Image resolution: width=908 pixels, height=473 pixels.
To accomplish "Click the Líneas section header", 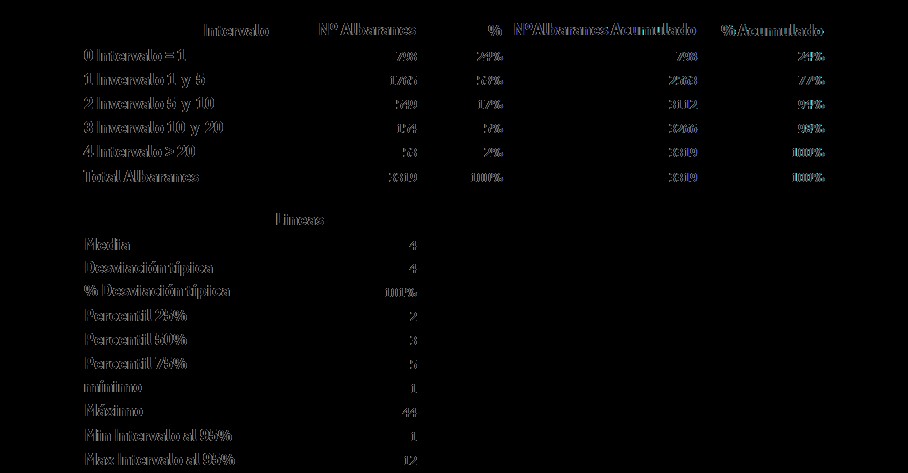I will click(x=299, y=220).
